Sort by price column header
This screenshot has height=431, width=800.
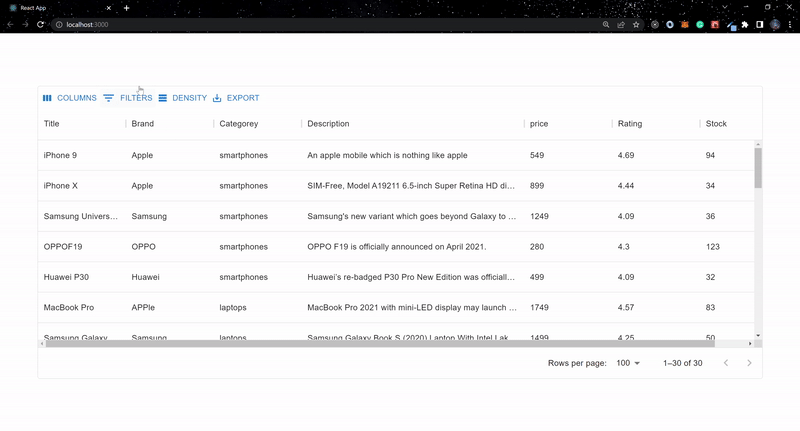[539, 123]
